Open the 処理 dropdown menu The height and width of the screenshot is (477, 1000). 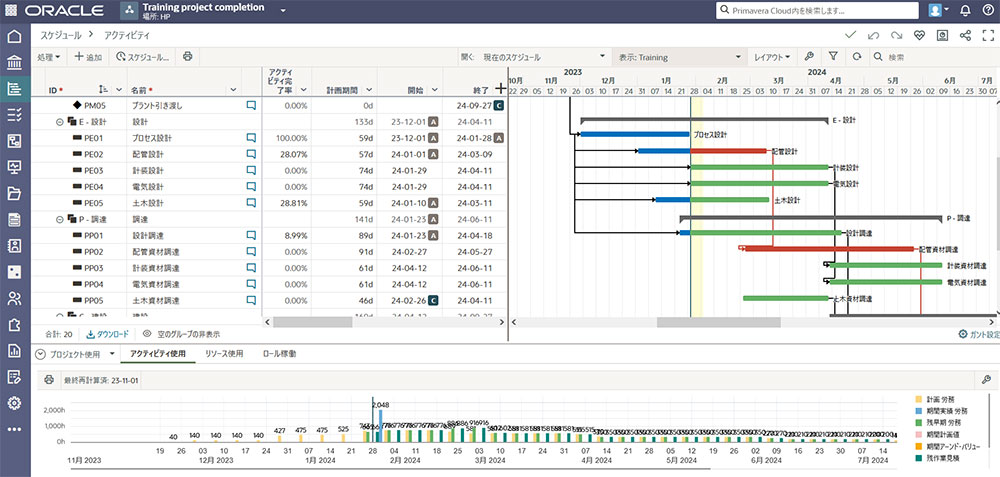point(48,57)
